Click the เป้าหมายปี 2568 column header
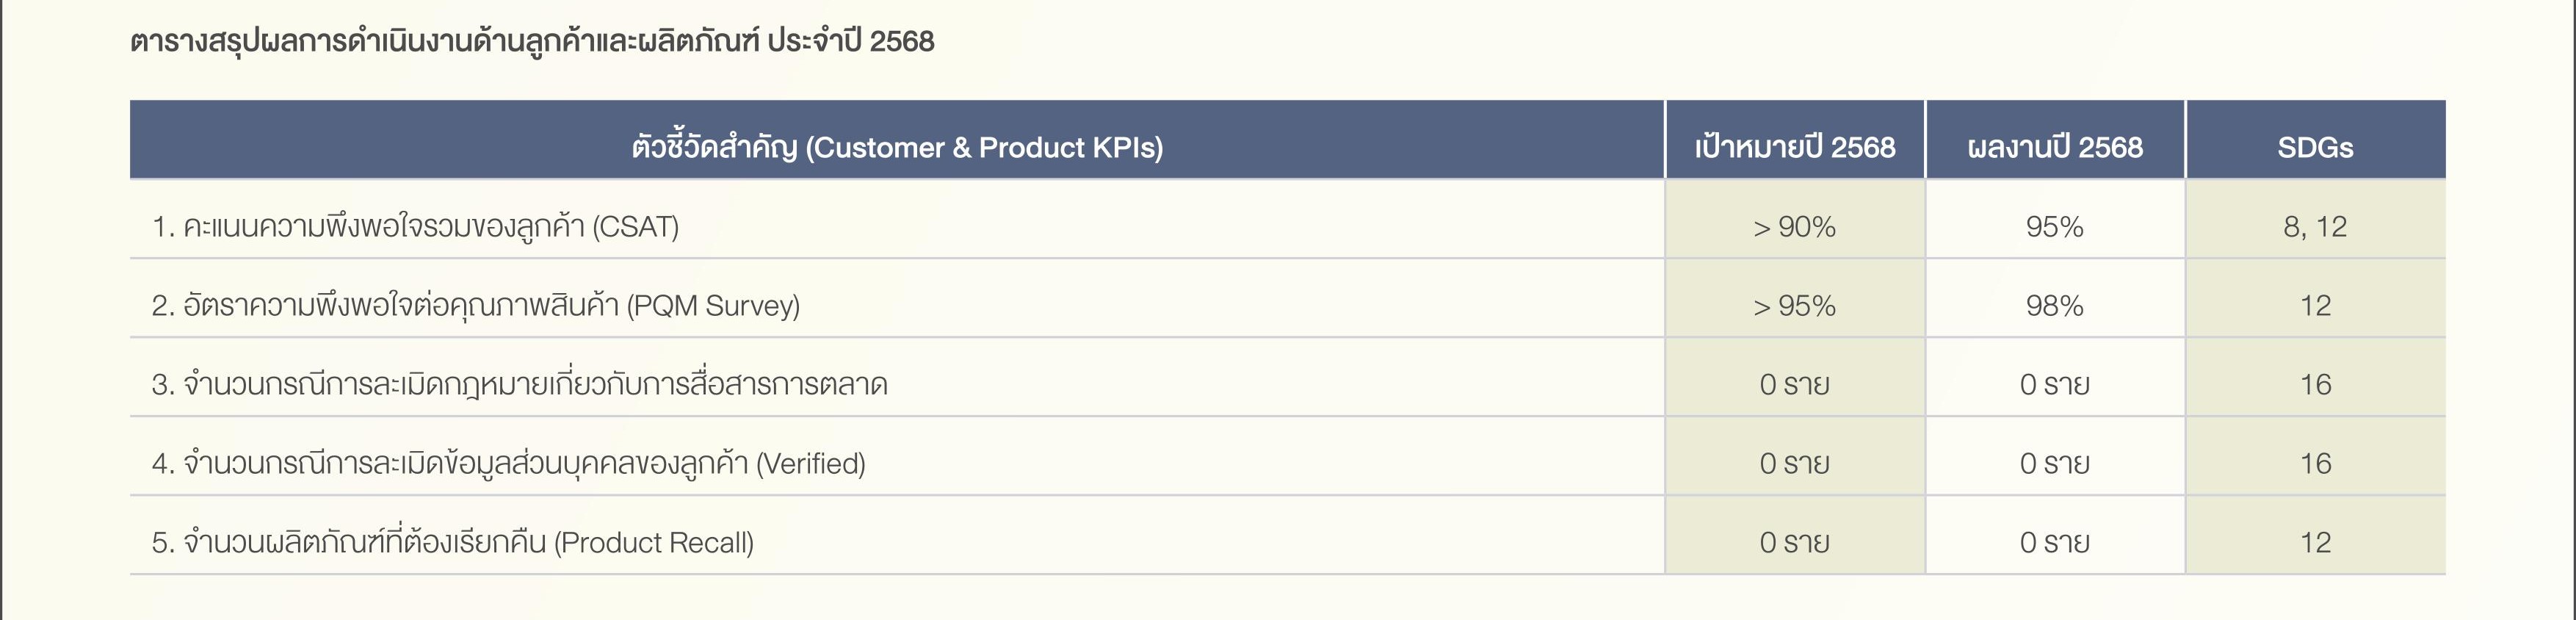Screen dimensions: 2576x620 tap(1795, 147)
